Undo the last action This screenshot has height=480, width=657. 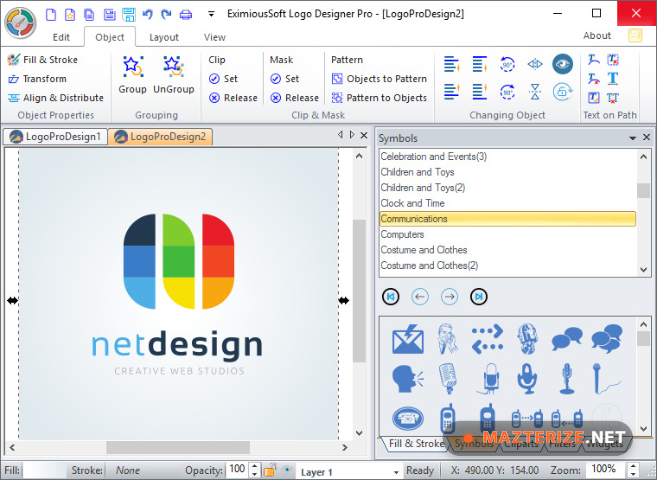coord(147,15)
